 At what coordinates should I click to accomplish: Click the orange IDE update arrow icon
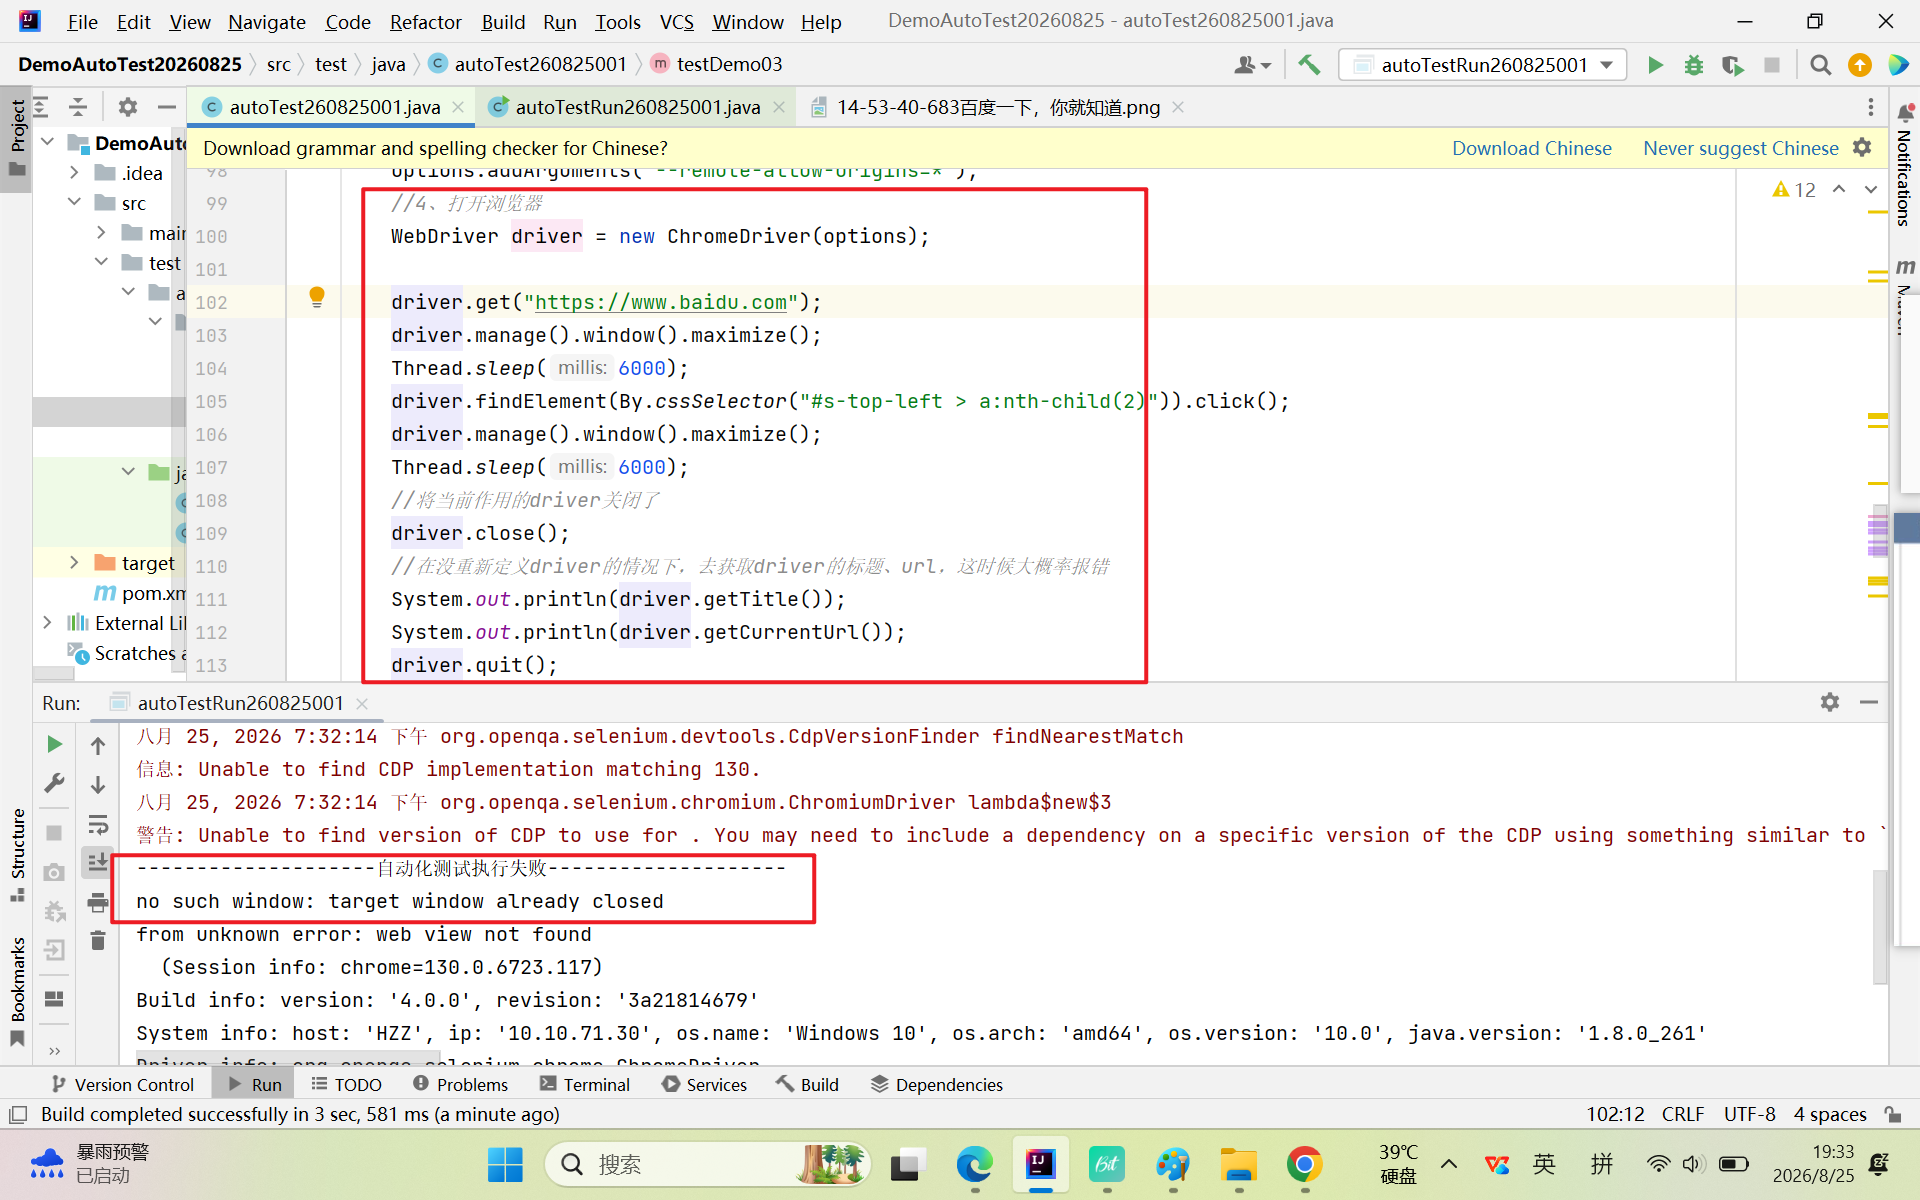(1860, 65)
